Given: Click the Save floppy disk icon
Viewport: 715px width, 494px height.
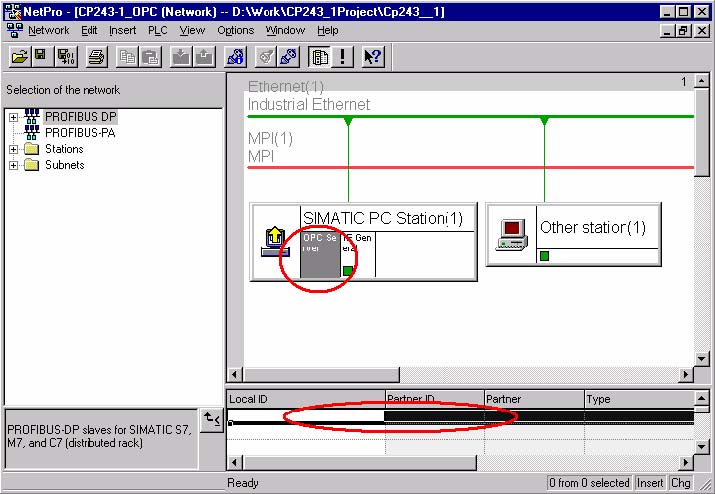Looking at the screenshot, I should tap(42, 57).
